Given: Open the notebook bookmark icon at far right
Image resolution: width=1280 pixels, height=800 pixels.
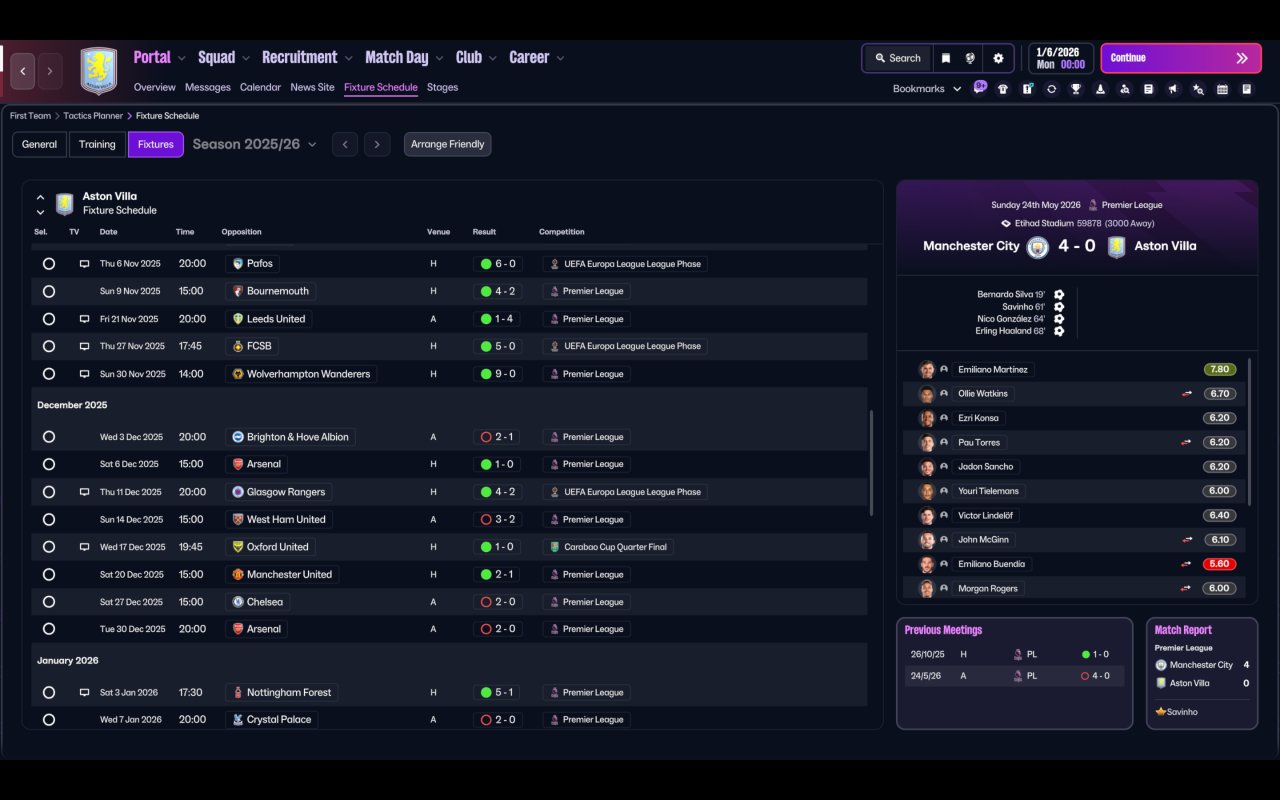Looking at the screenshot, I should 1246,89.
